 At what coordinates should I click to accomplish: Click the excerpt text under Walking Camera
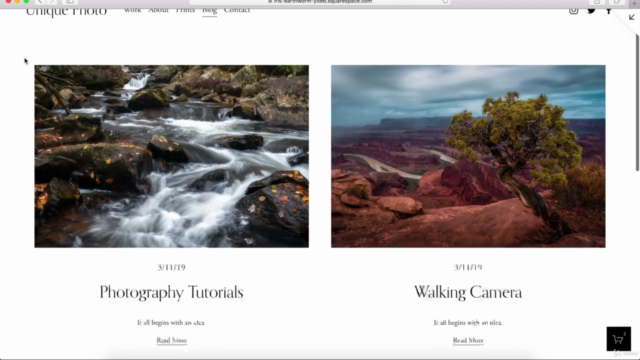pos(468,322)
